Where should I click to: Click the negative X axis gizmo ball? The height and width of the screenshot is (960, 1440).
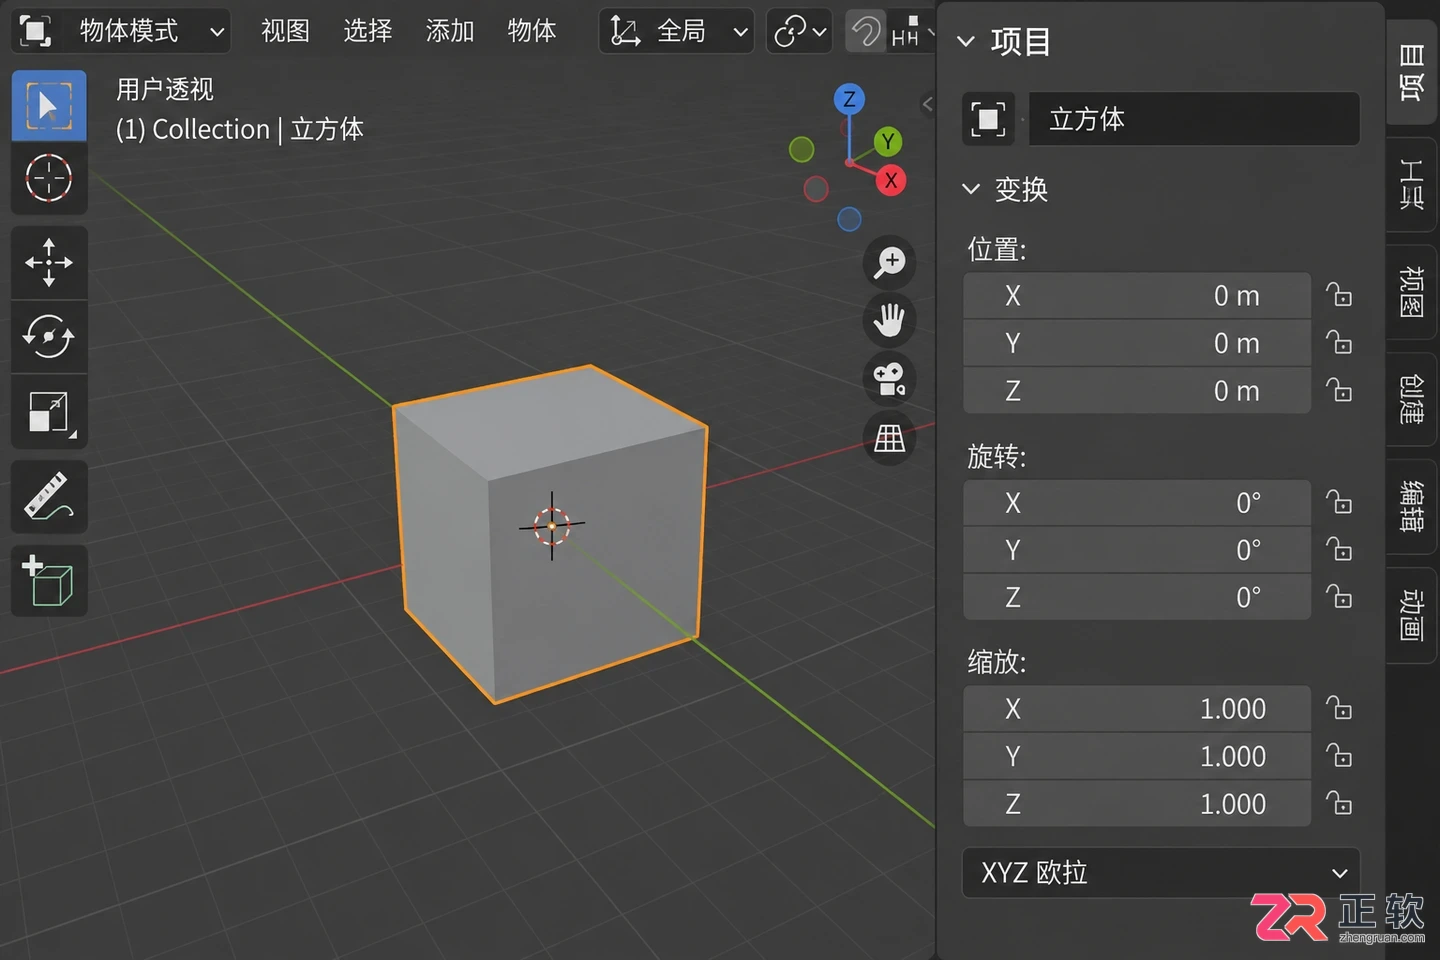pyautogui.click(x=816, y=189)
